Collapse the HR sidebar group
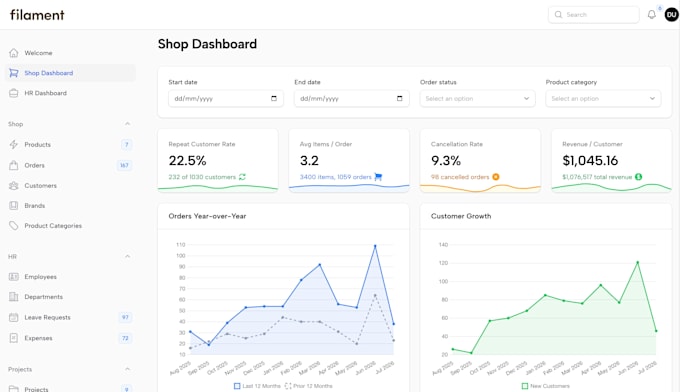 coord(128,257)
